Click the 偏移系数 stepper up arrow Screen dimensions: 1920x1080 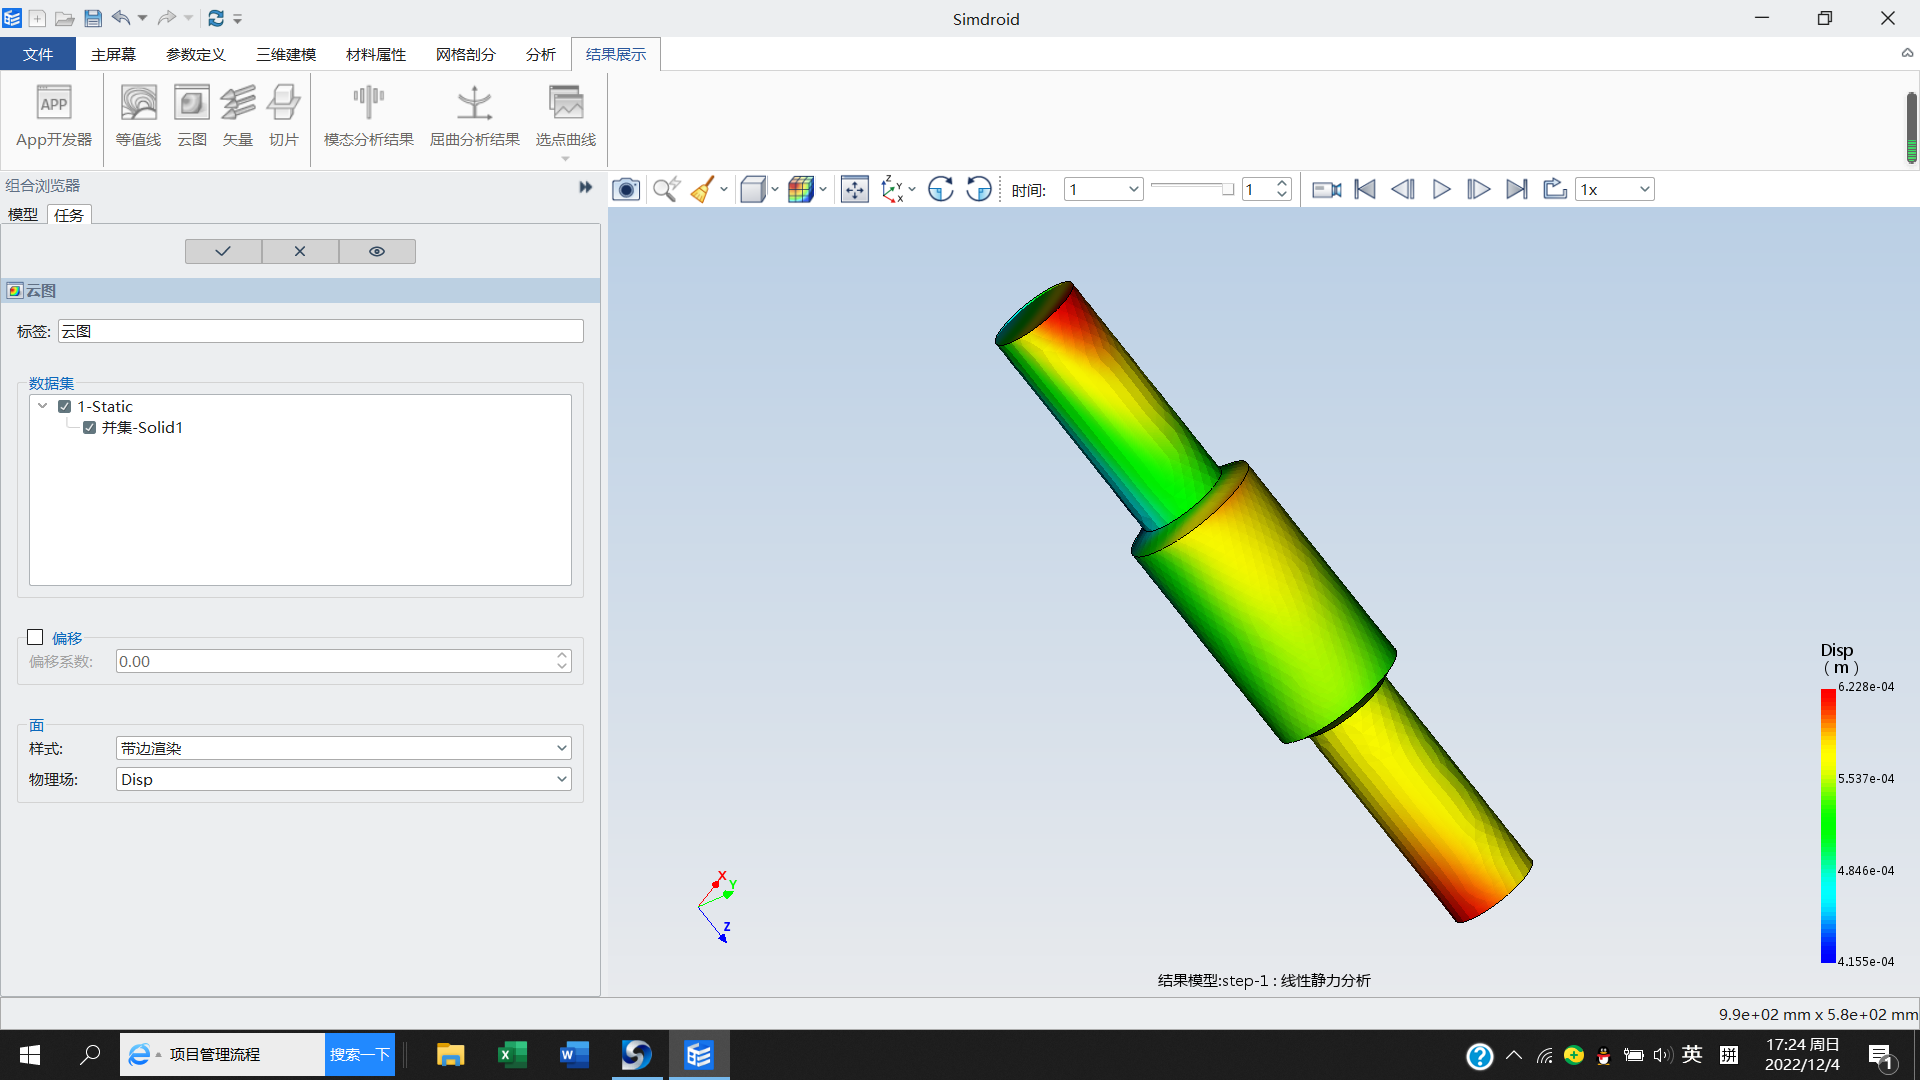click(x=562, y=656)
